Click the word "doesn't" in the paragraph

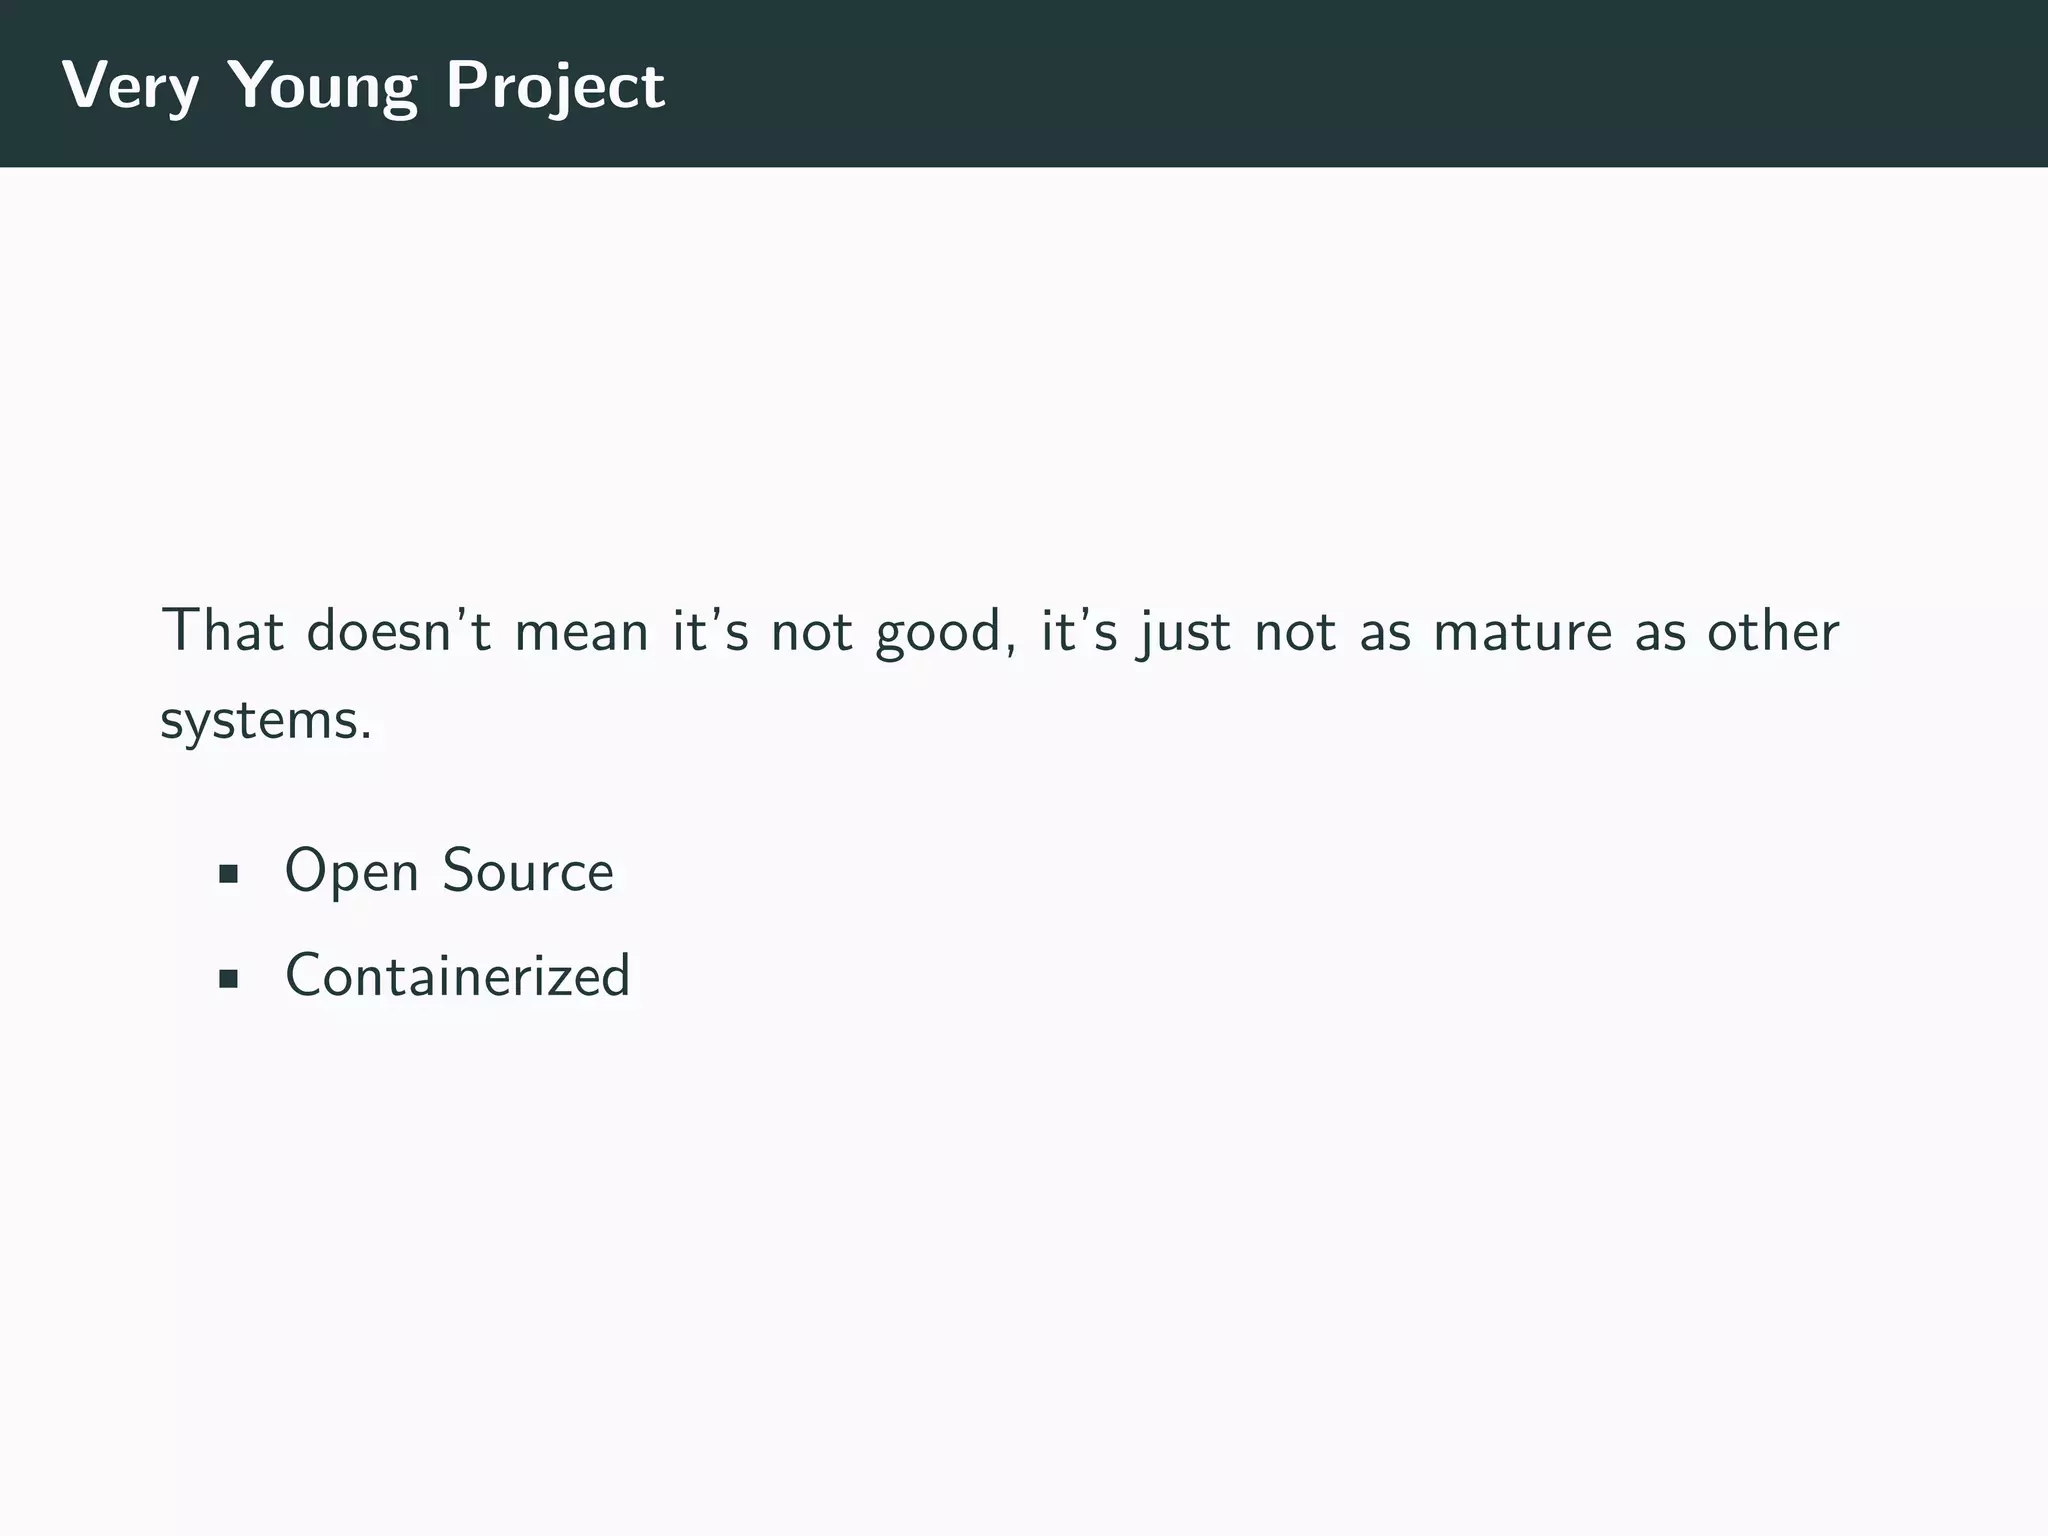coord(398,631)
